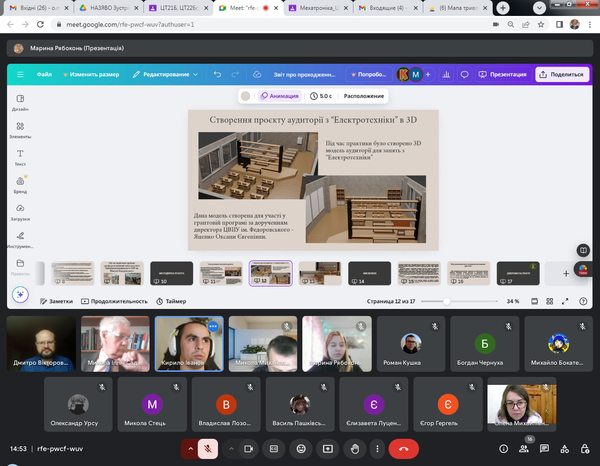Viewport: 600px width, 466px height.
Task: Leave the call with red hang-up button
Action: [x=403, y=450]
